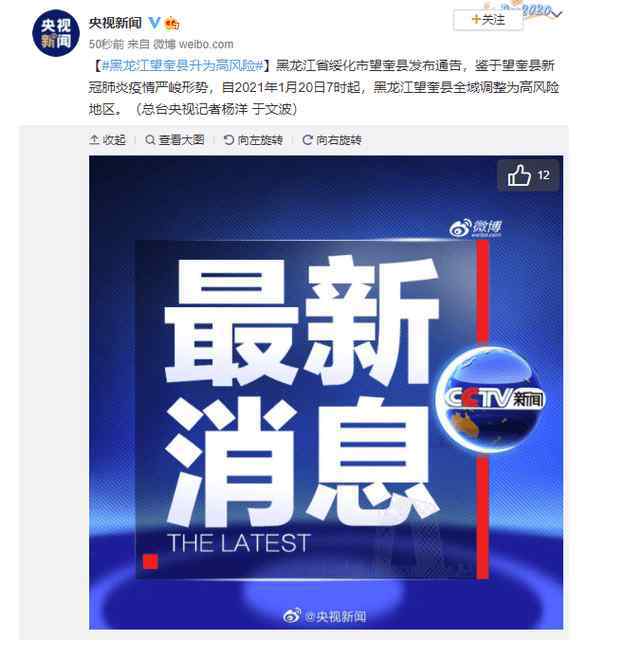Open the 微博 weibo.com source link
Viewport: 632px width, 648px height.
[193, 44]
